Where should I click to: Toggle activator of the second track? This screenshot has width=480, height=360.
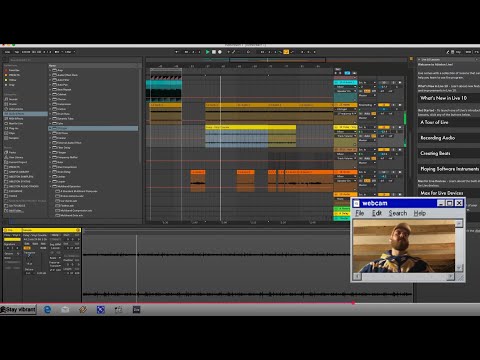(384, 105)
